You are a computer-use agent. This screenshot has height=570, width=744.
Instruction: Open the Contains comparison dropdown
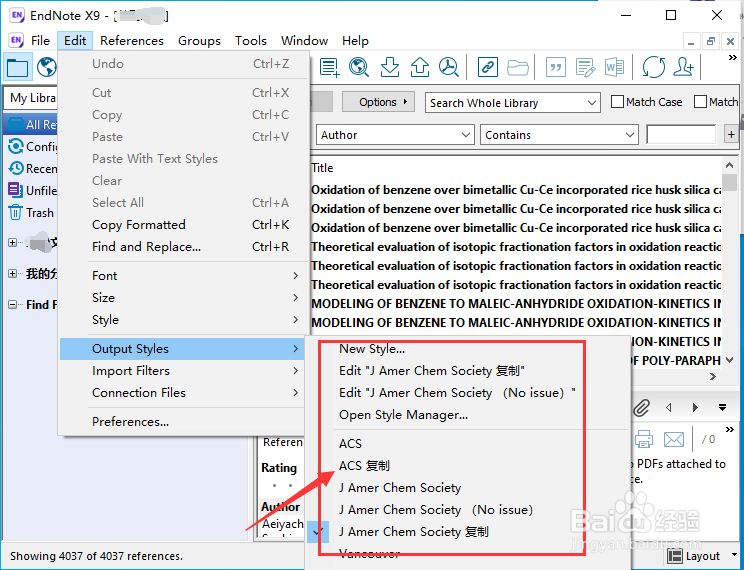[559, 135]
